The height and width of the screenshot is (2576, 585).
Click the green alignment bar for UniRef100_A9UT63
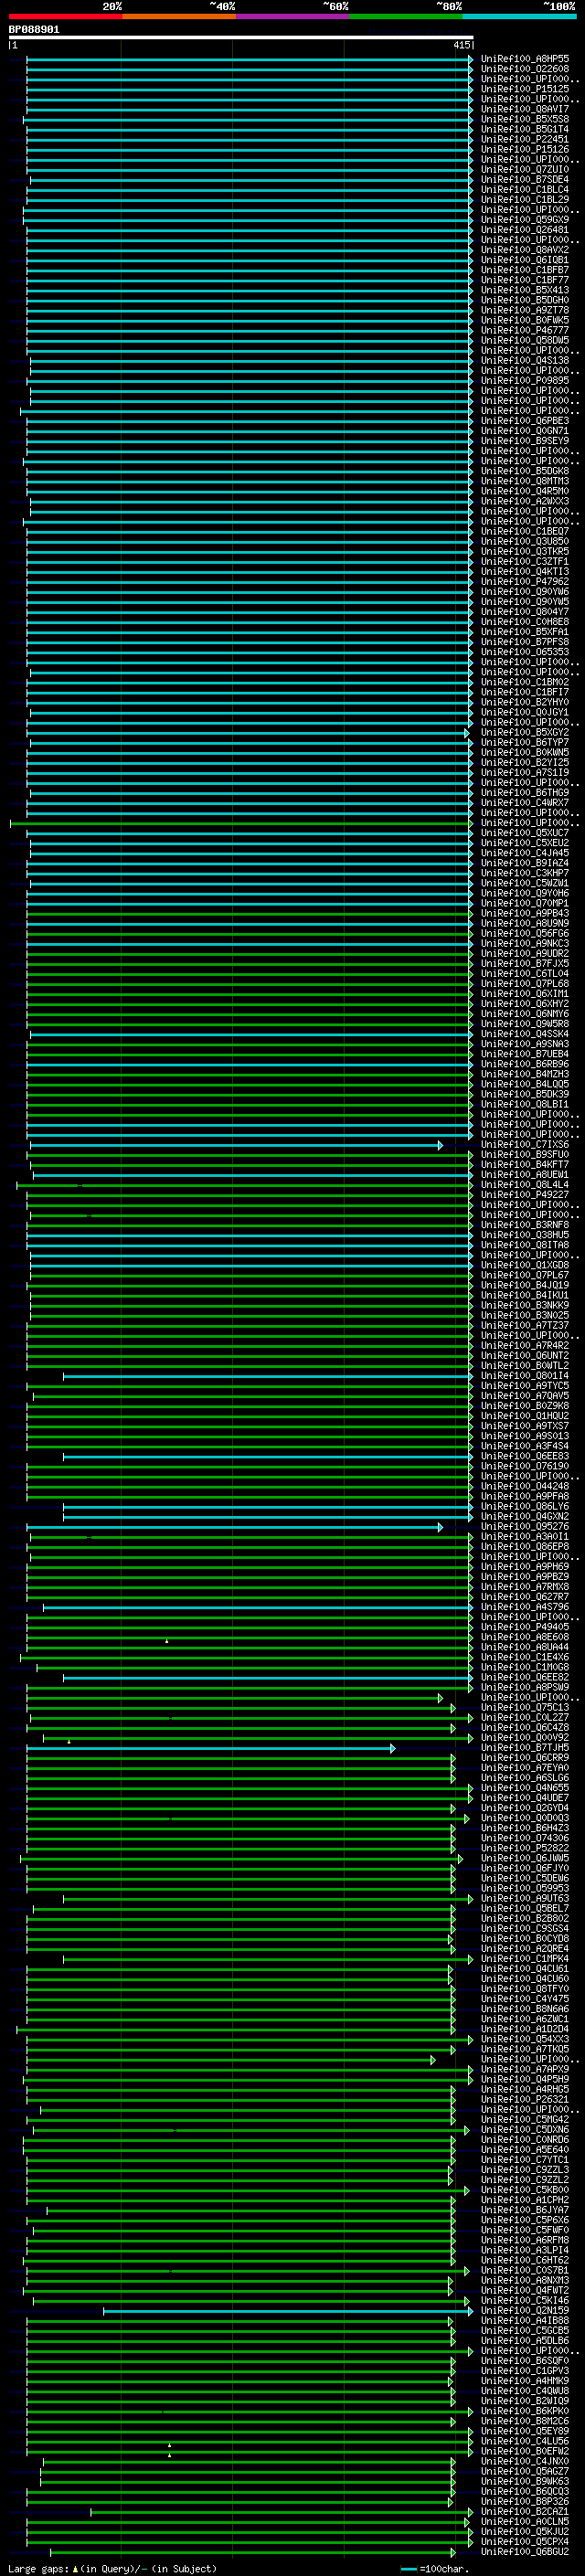265,1899
